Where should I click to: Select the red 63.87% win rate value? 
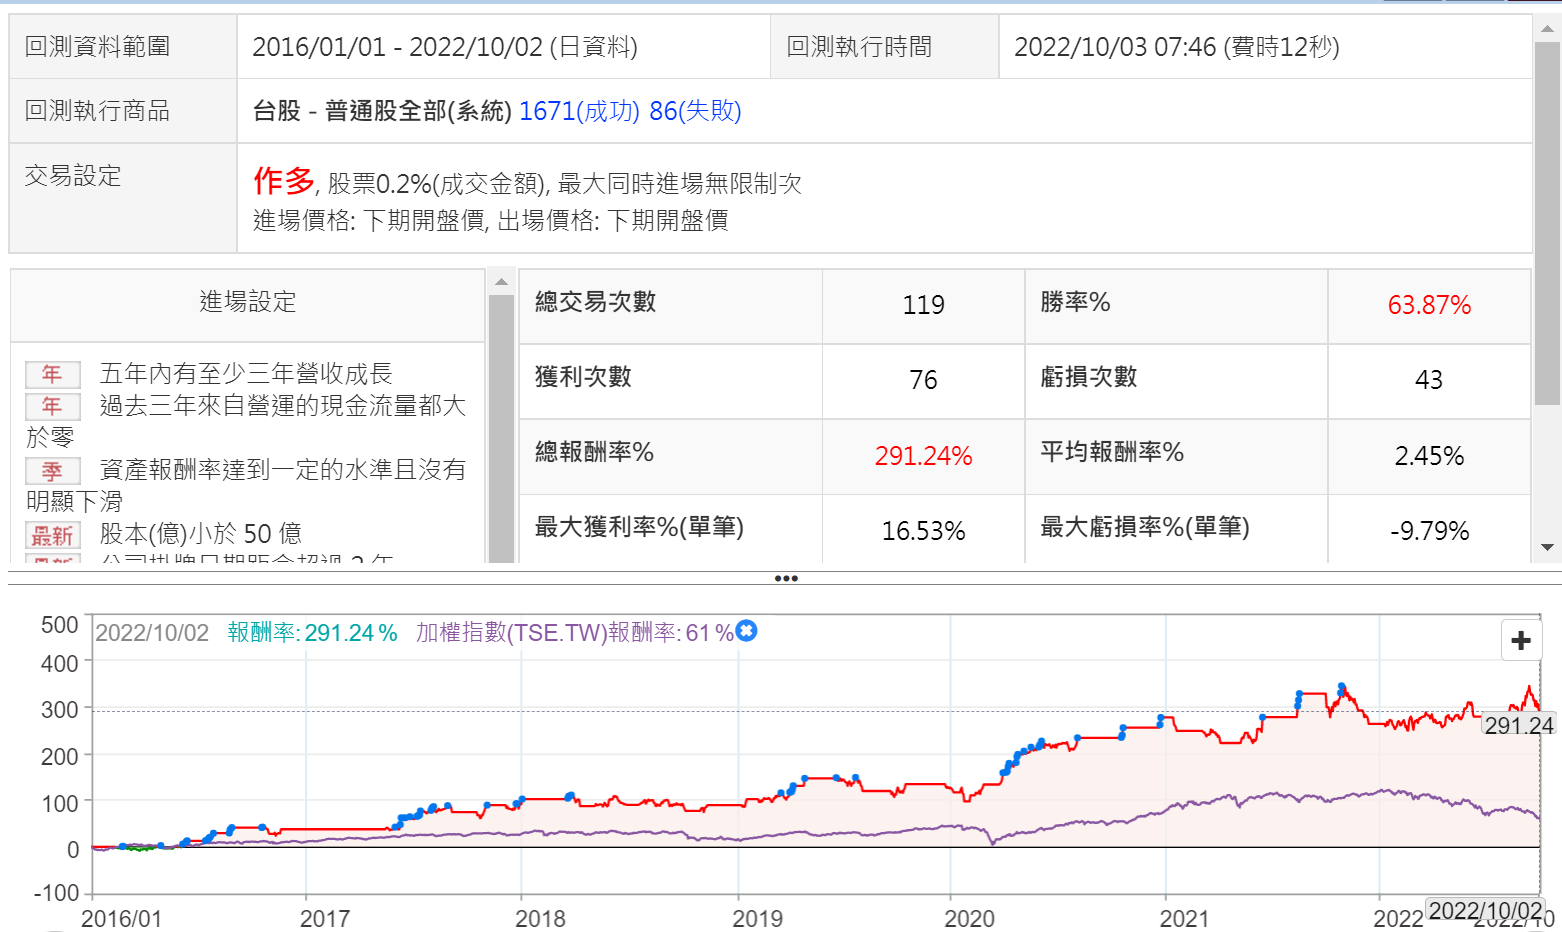(x=1428, y=305)
